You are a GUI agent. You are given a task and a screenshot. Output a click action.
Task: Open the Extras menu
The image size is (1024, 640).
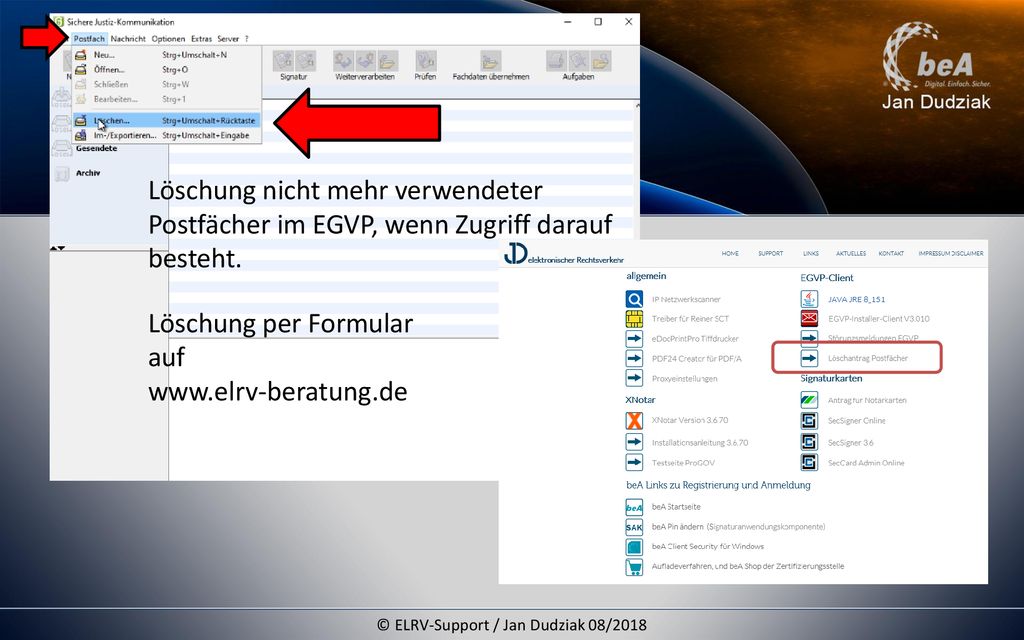pos(201,39)
